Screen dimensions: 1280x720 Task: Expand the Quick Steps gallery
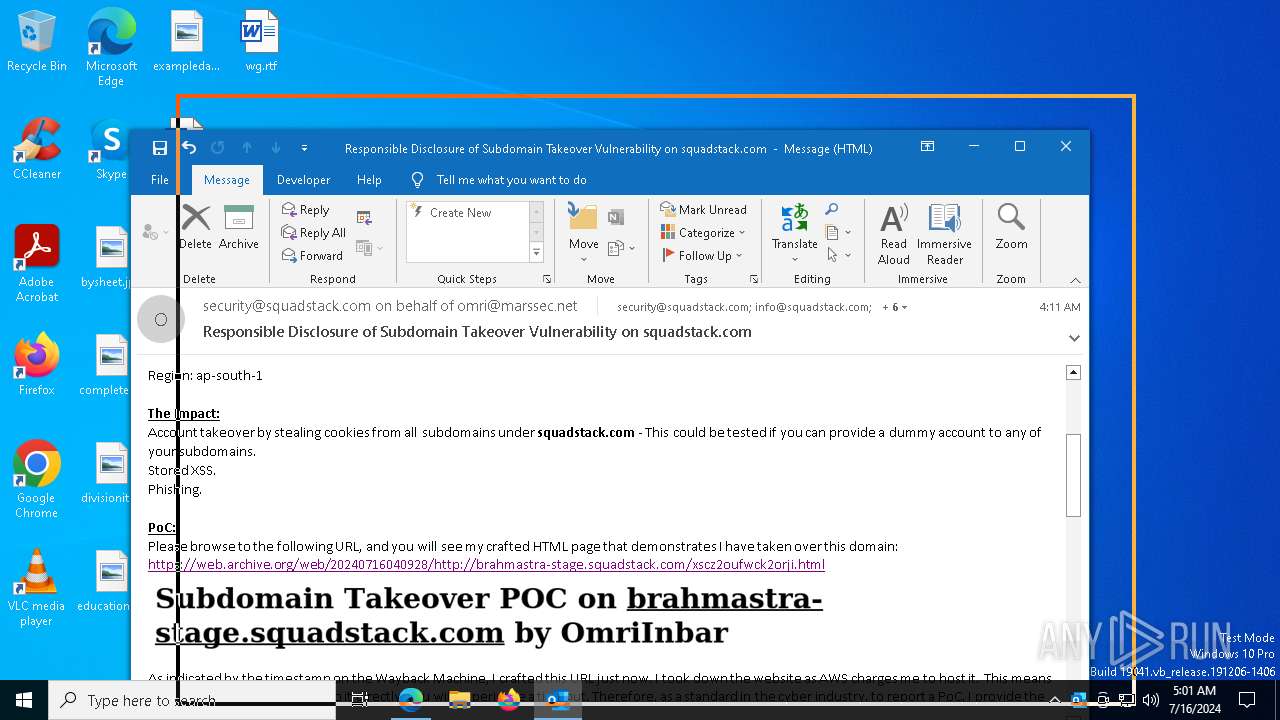click(x=536, y=254)
